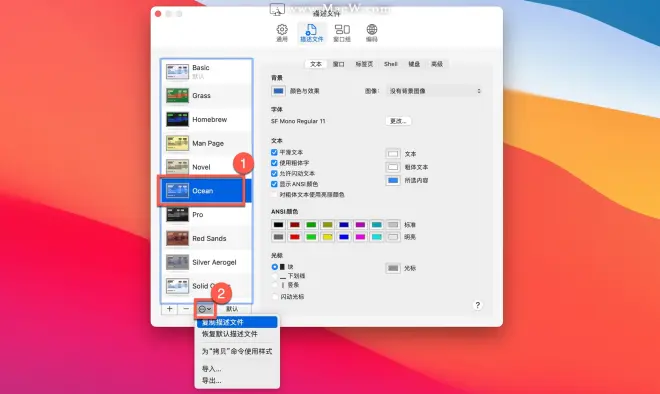Click 更改 to change the font
Image resolution: width=660 pixels, height=394 pixels.
coord(398,121)
